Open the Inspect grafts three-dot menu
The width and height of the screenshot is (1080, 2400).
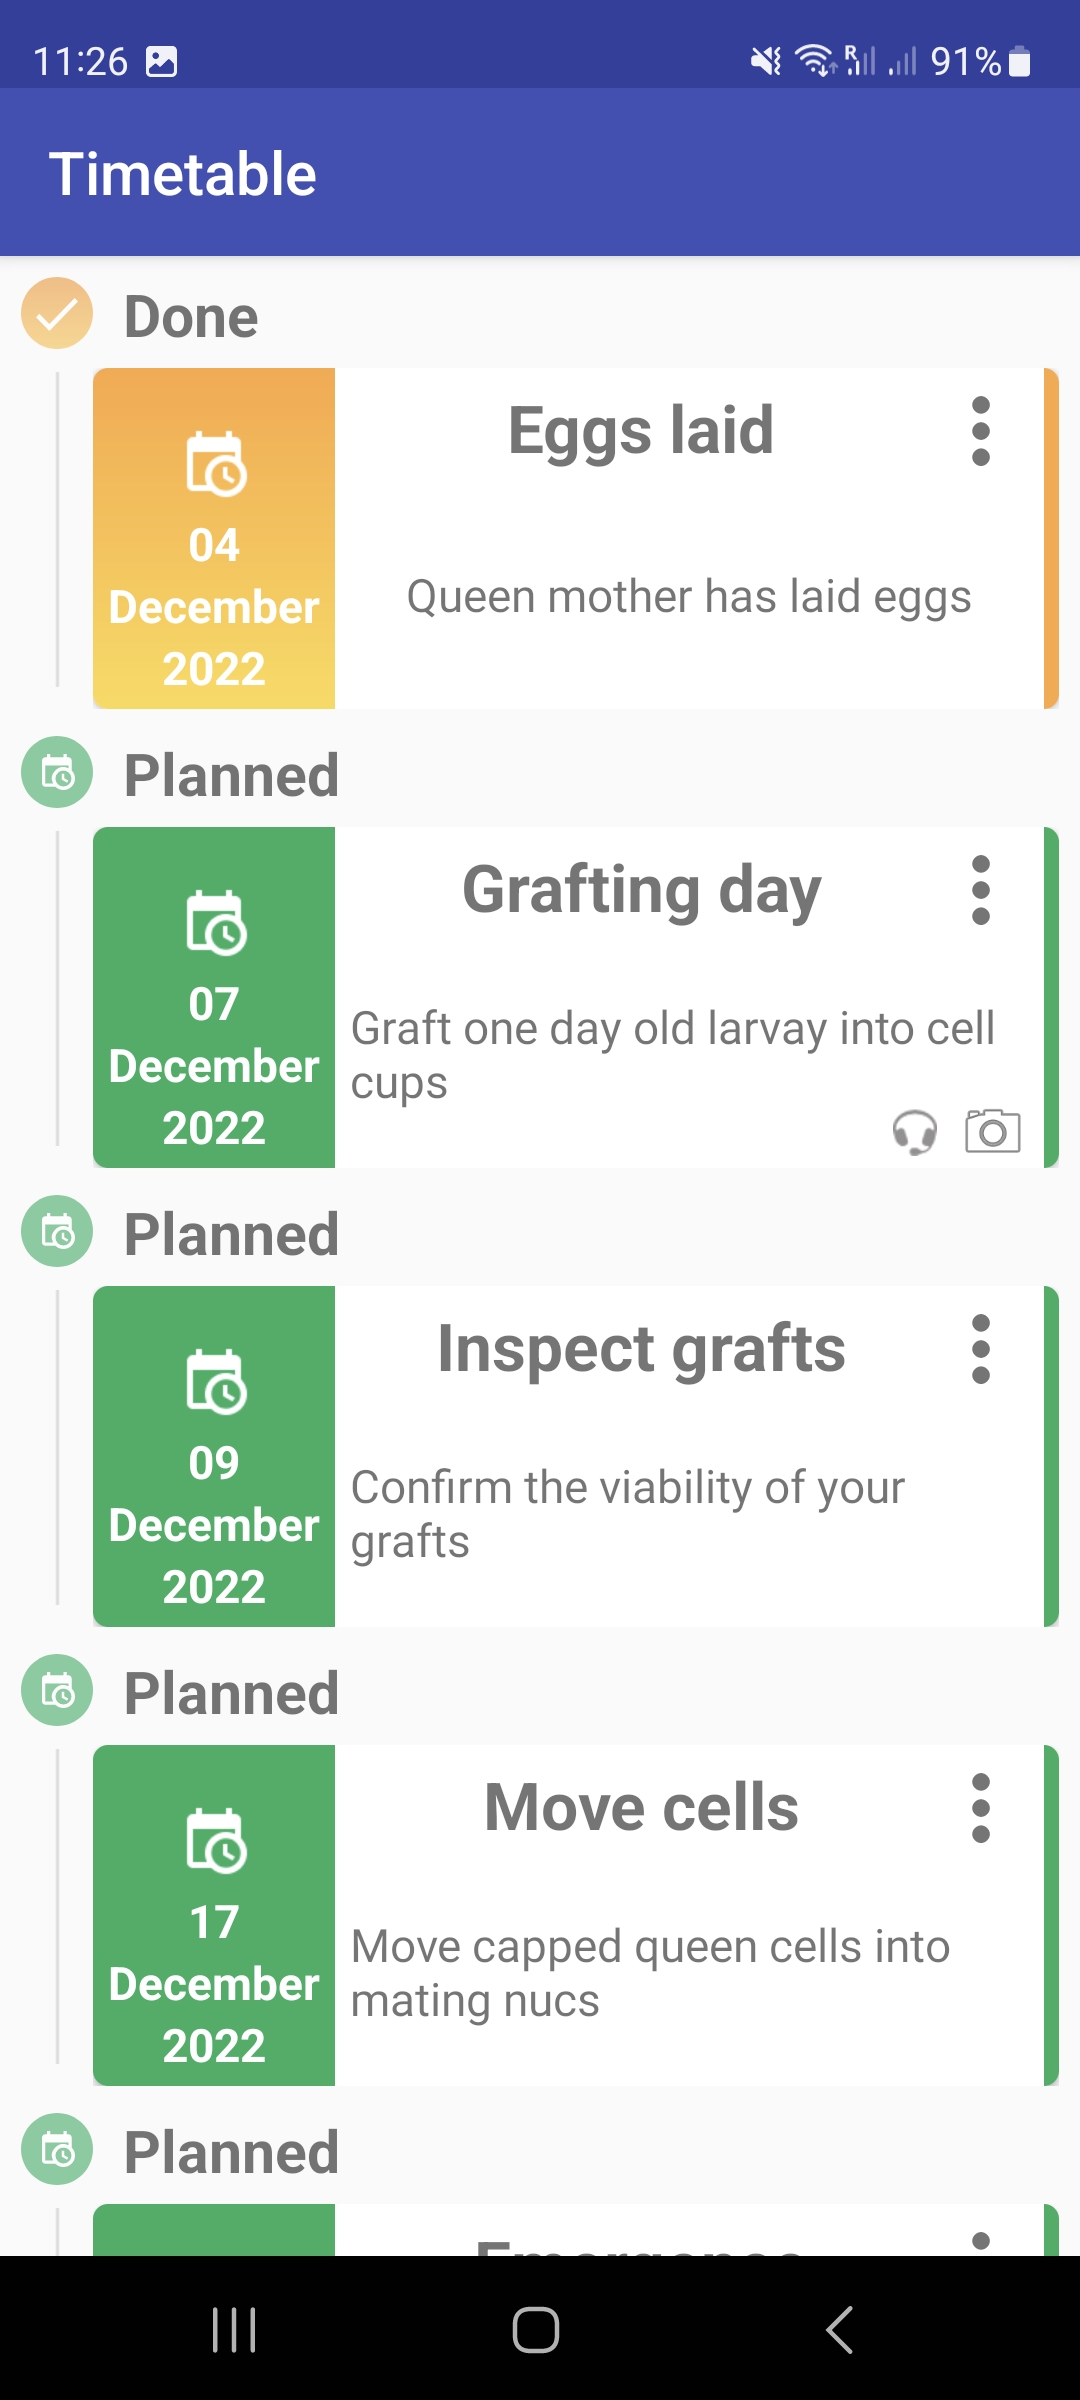point(980,1349)
